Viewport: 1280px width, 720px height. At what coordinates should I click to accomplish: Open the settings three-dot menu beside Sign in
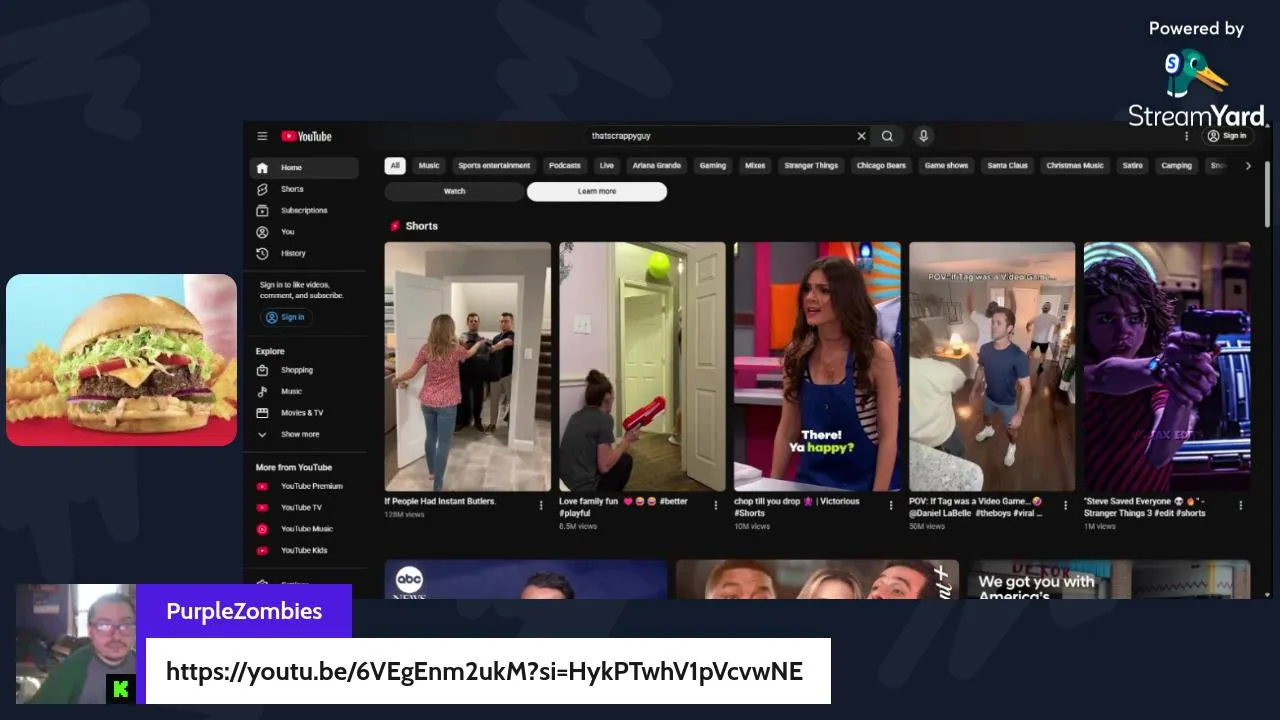pos(1187,136)
